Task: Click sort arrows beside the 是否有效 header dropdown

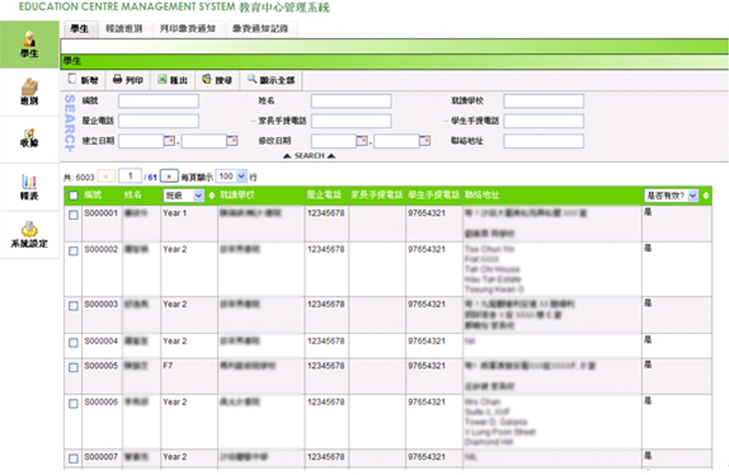Action: 706,196
